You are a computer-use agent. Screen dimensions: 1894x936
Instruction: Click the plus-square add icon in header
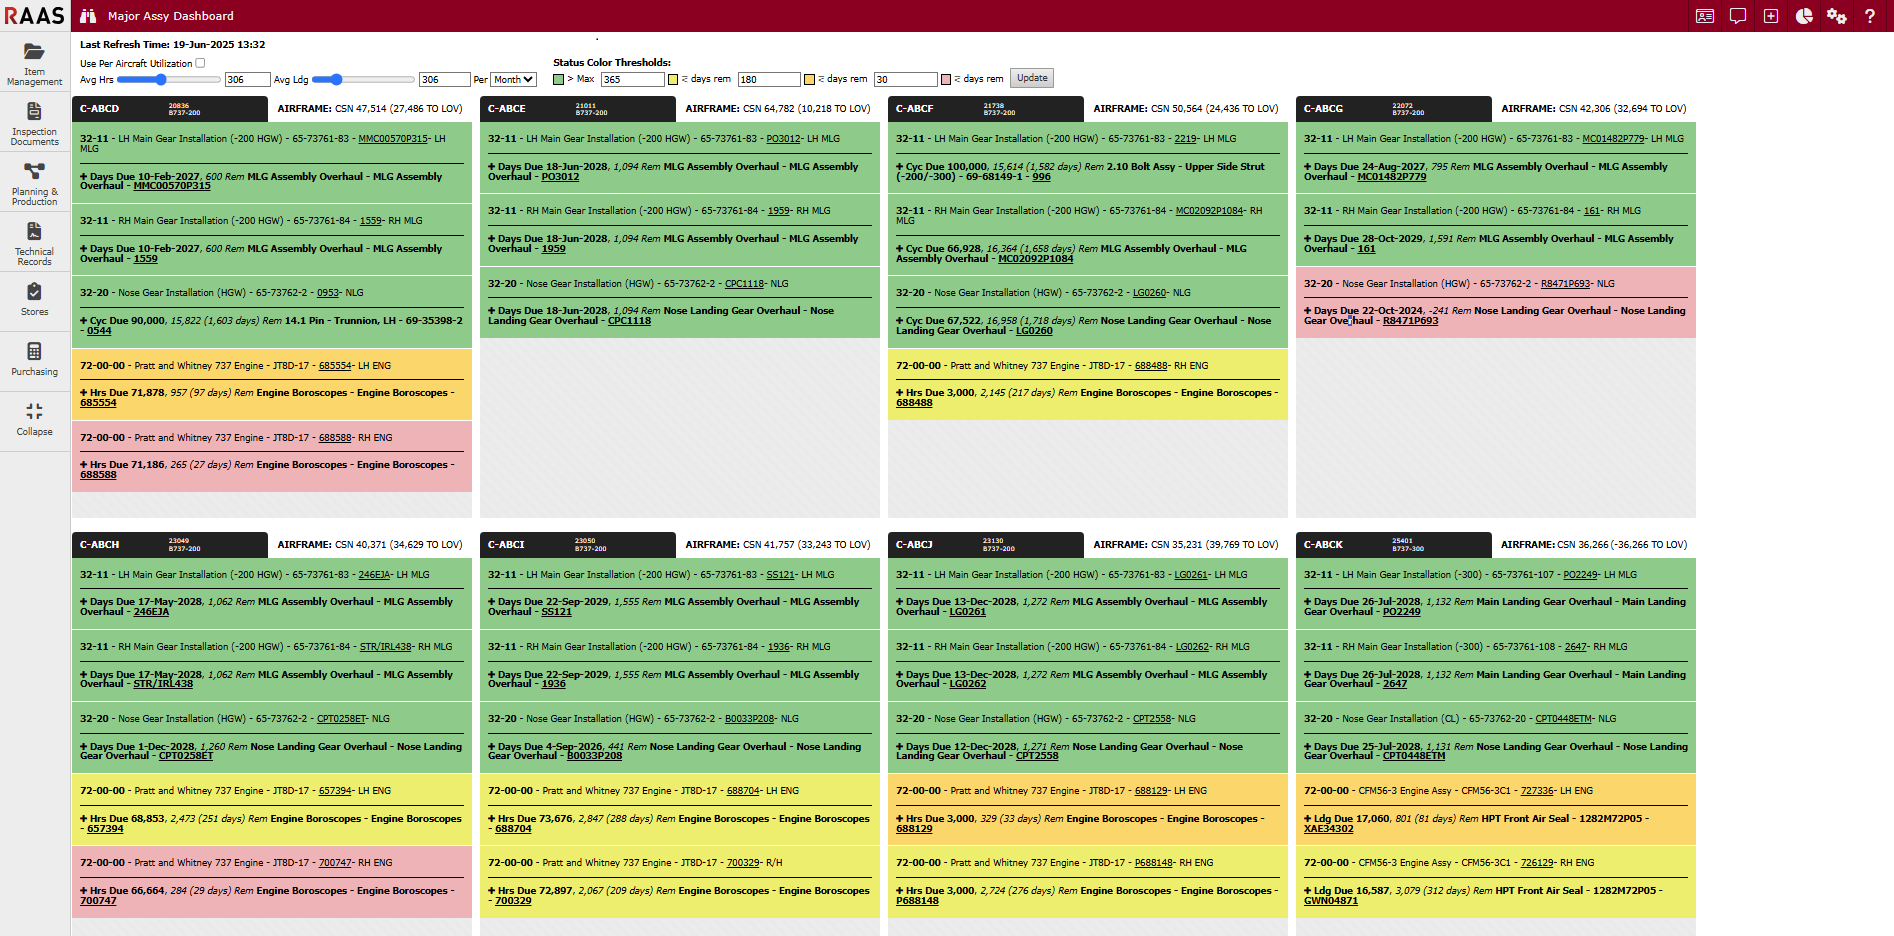pyautogui.click(x=1771, y=16)
